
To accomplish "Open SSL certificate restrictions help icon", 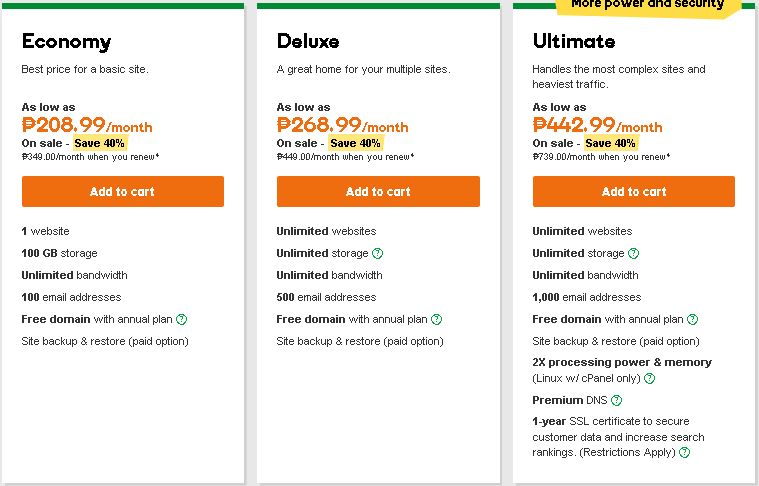I will (x=684, y=453).
